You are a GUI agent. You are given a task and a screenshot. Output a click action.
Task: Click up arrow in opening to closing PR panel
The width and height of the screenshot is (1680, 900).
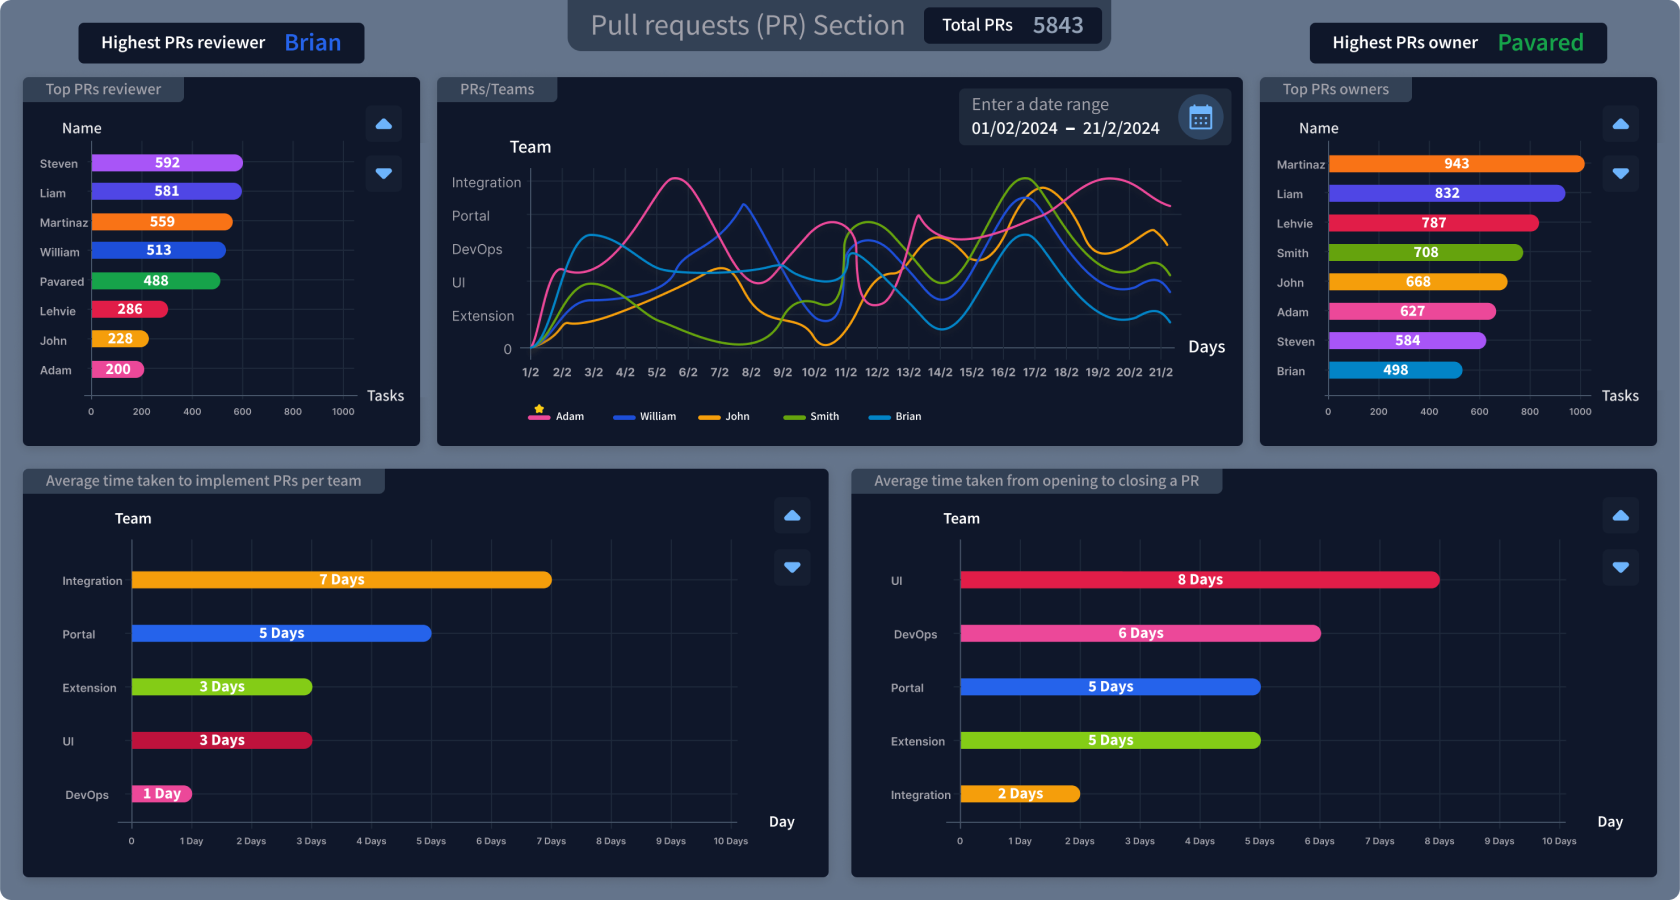click(1621, 516)
